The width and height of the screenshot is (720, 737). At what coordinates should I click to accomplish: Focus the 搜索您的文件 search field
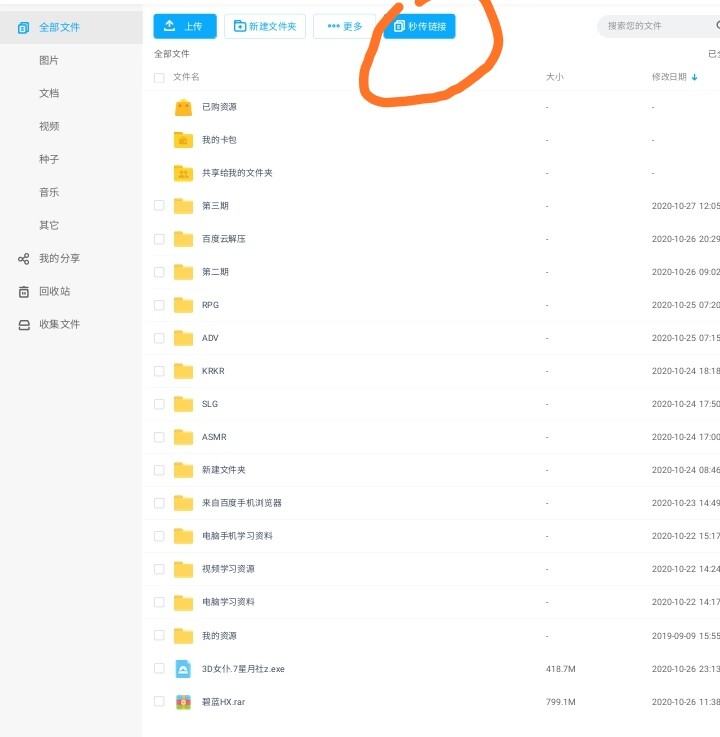tap(650, 26)
